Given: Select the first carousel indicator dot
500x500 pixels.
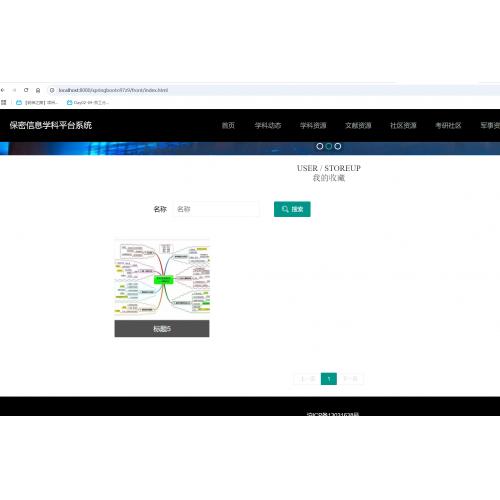Looking at the screenshot, I should [320, 146].
